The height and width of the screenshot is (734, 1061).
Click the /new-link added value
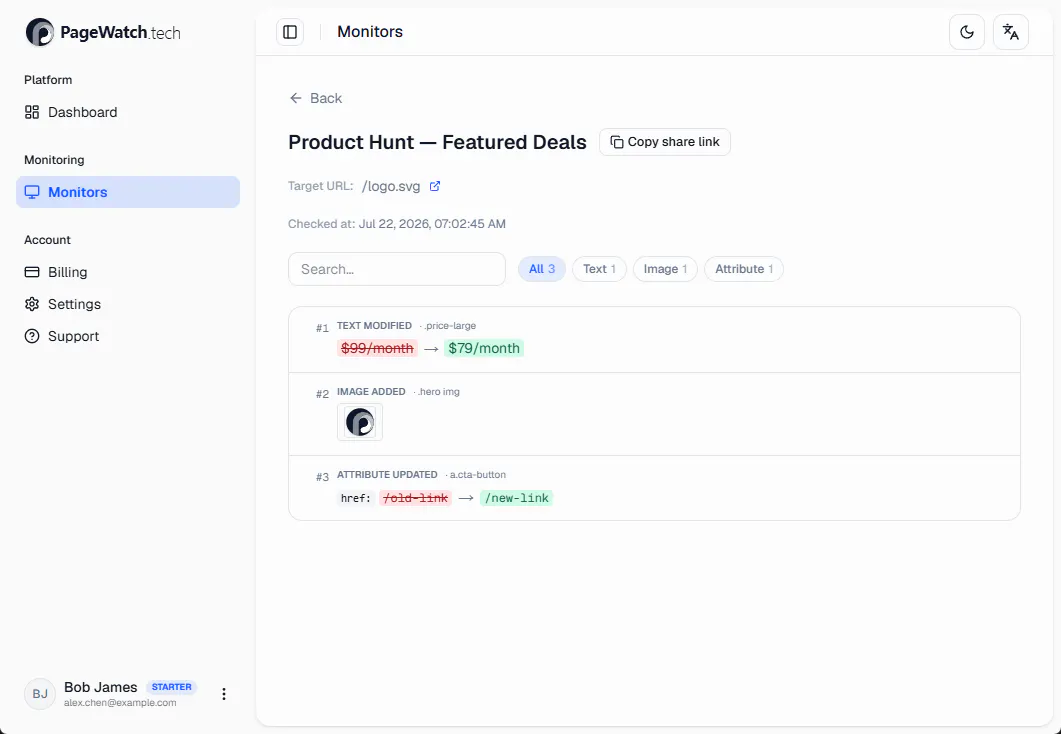coord(516,499)
